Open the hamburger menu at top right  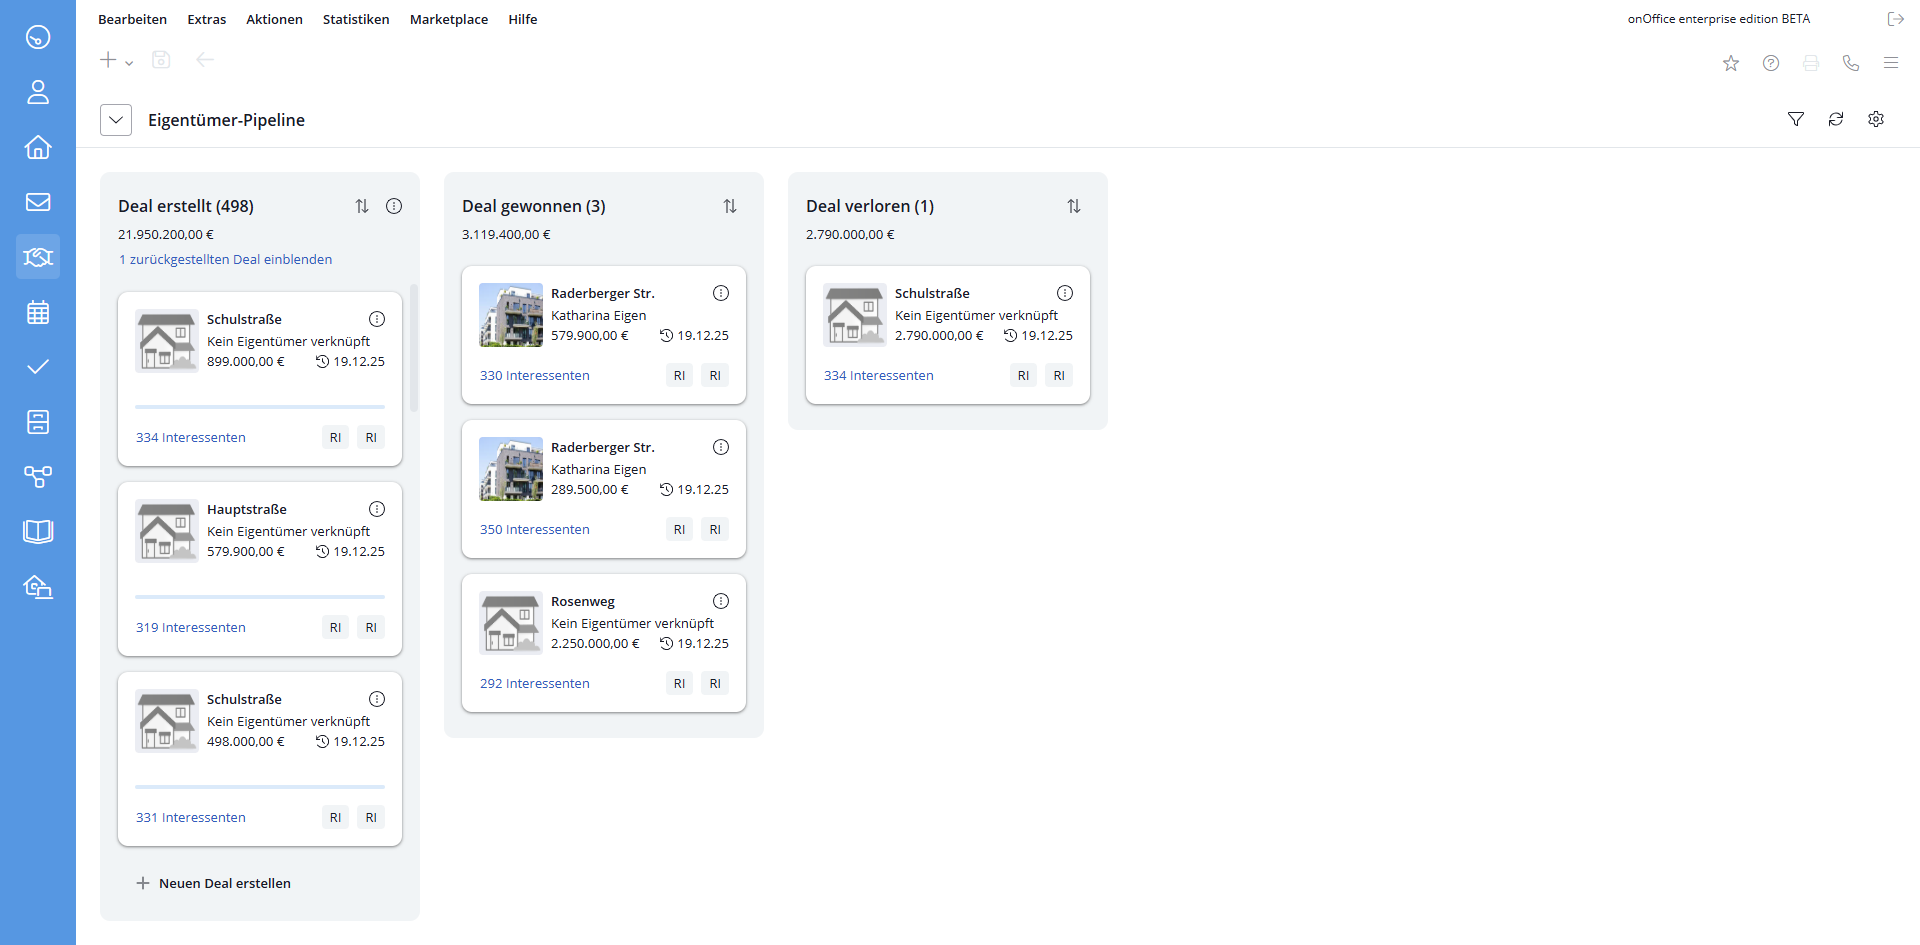(1891, 63)
